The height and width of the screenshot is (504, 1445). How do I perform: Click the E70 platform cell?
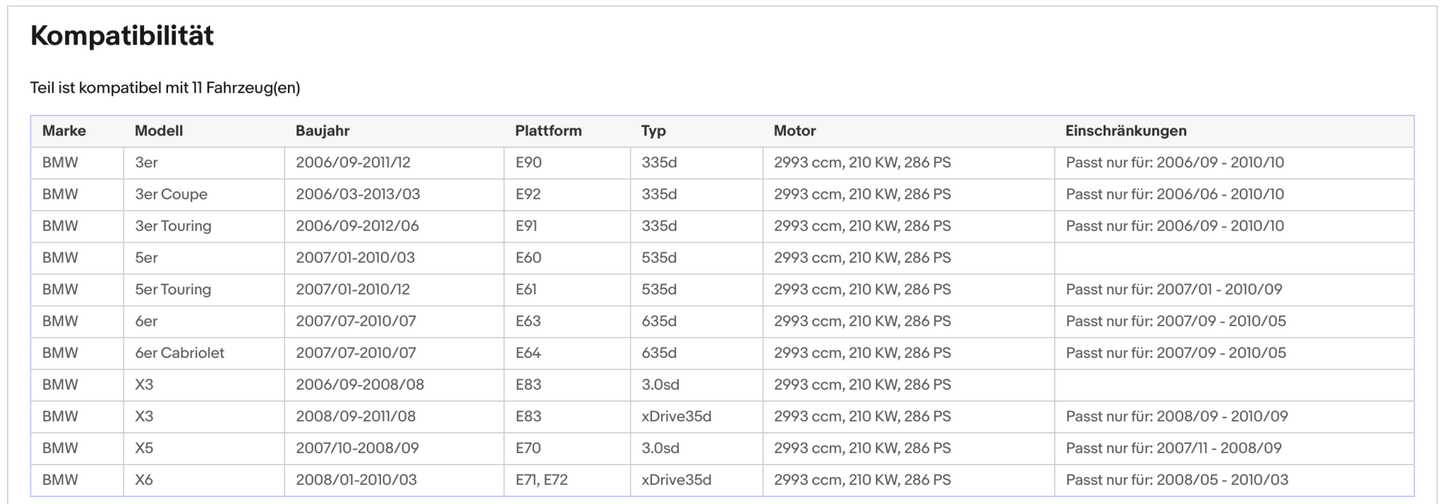[x=528, y=448]
